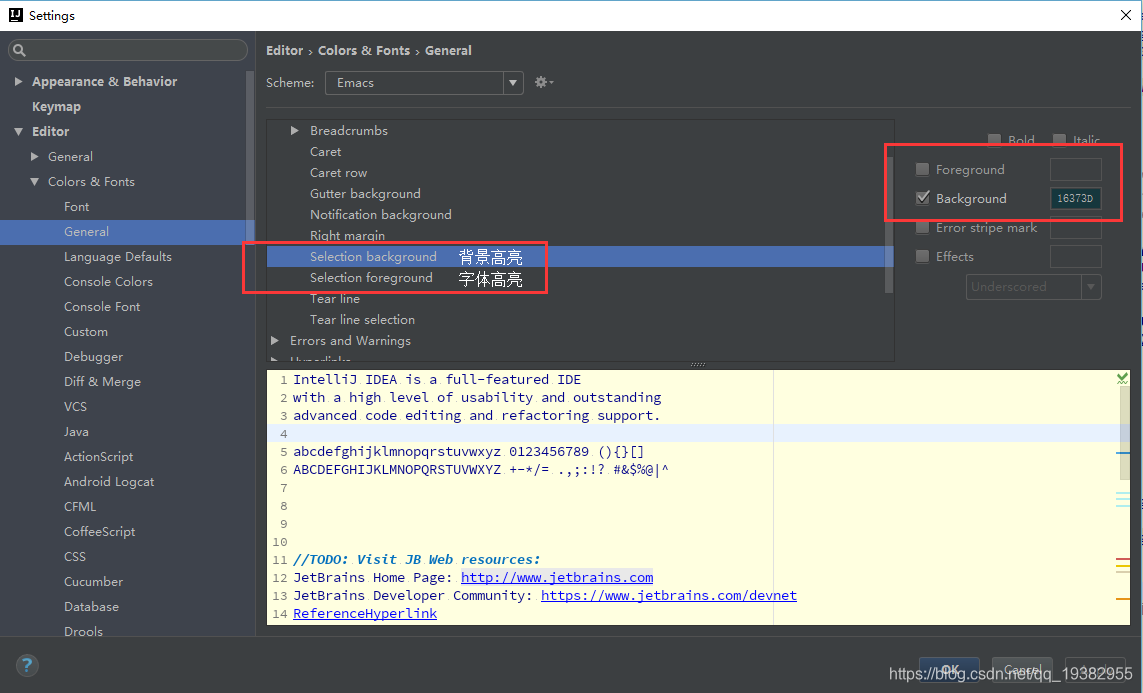This screenshot has height=693, width=1143.
Task: Click the Background color swatch 16373D
Action: tap(1075, 198)
